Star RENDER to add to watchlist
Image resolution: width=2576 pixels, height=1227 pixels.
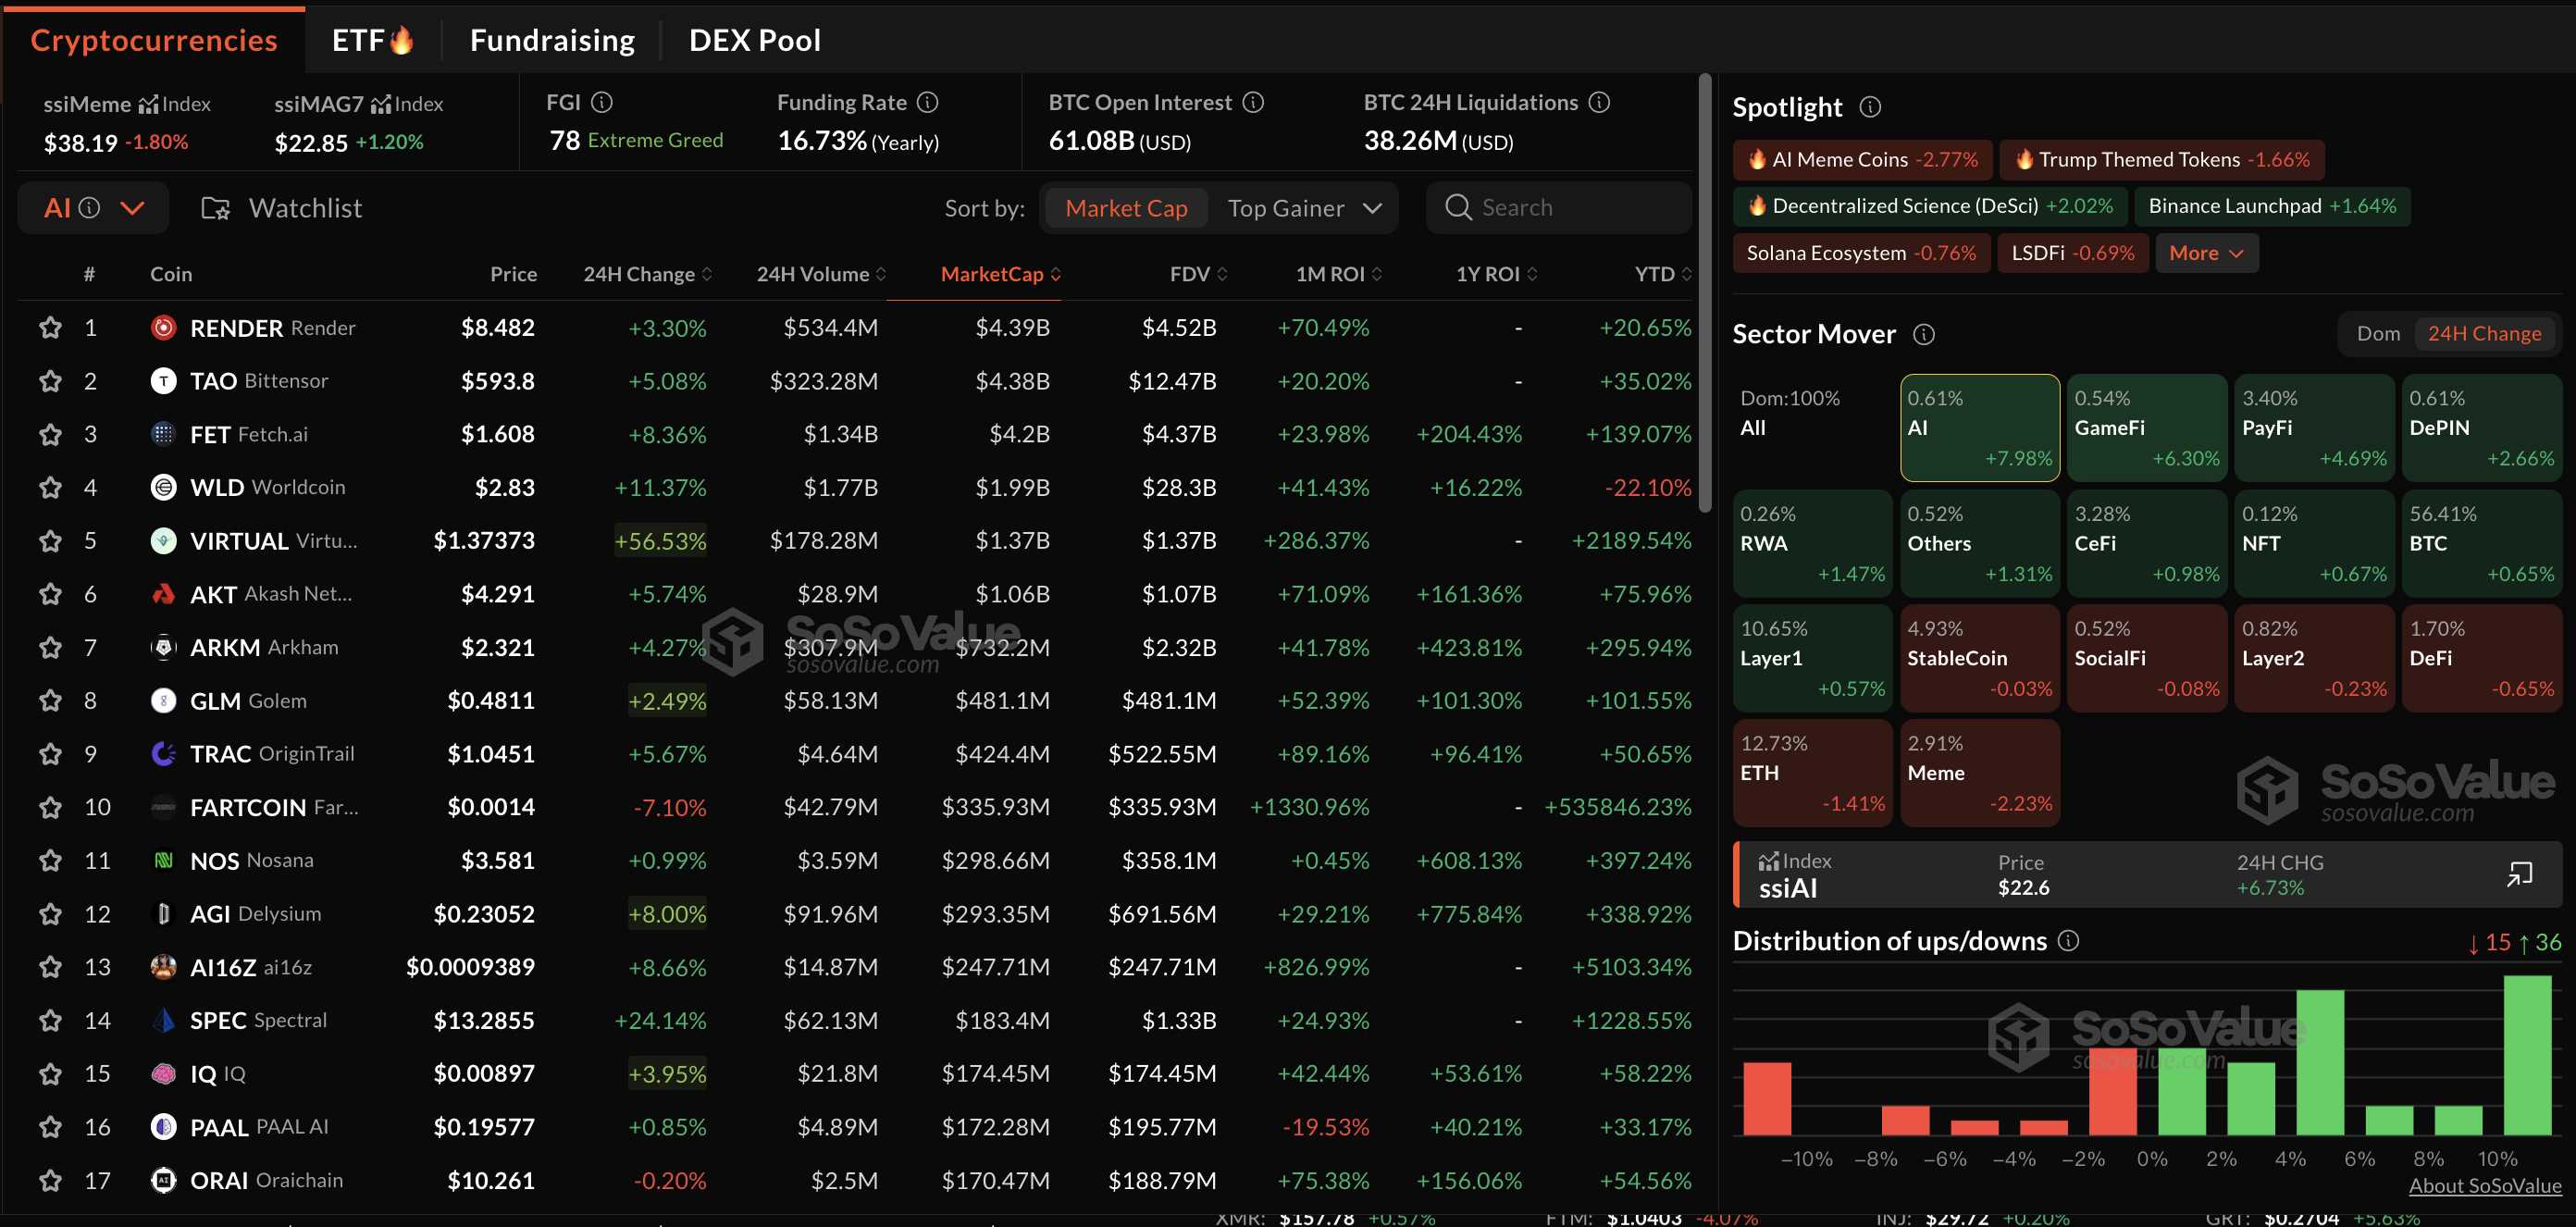[50, 328]
